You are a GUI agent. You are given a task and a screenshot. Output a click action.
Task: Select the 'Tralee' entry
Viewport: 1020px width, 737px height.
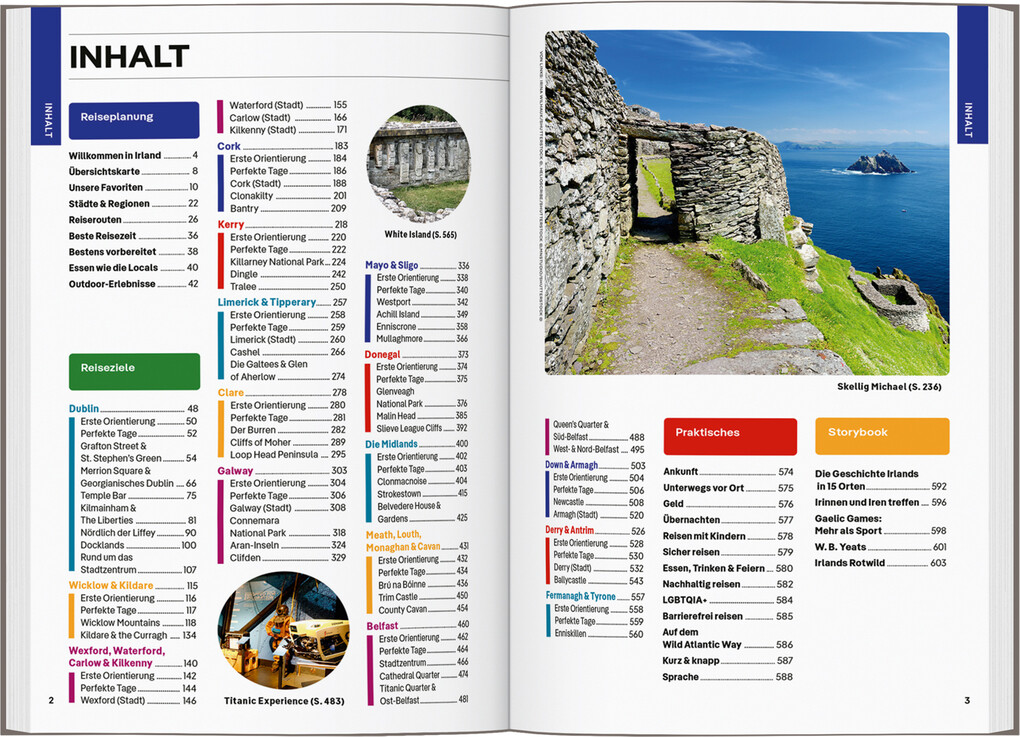pyautogui.click(x=288, y=286)
